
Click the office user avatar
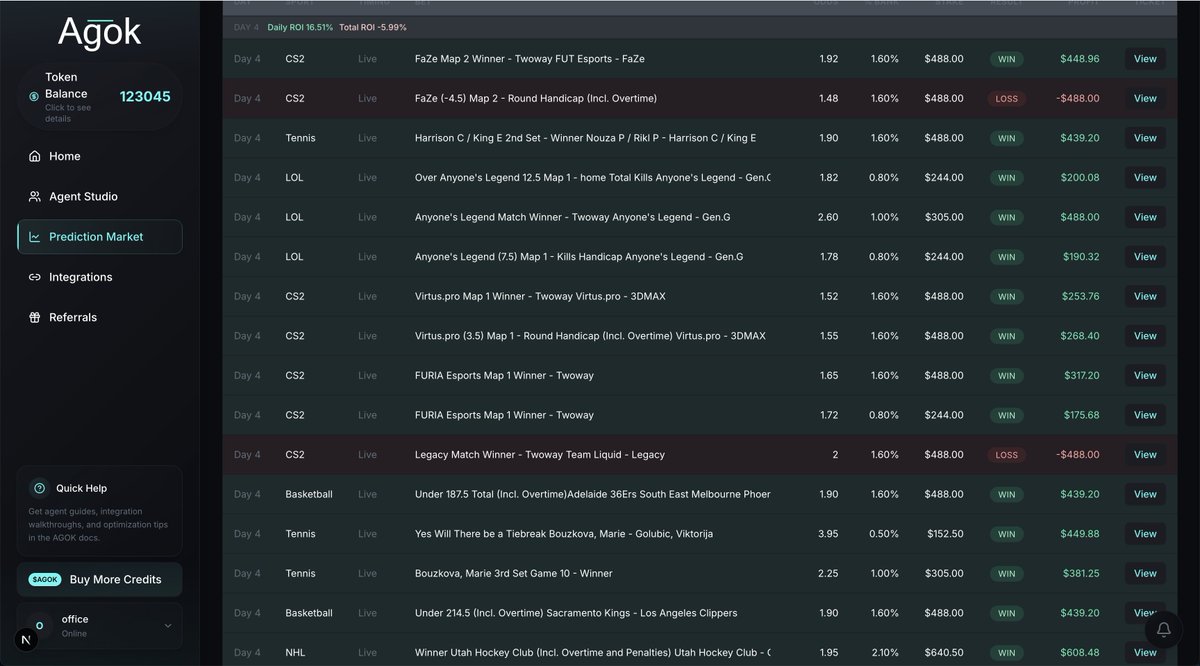click(x=40, y=625)
